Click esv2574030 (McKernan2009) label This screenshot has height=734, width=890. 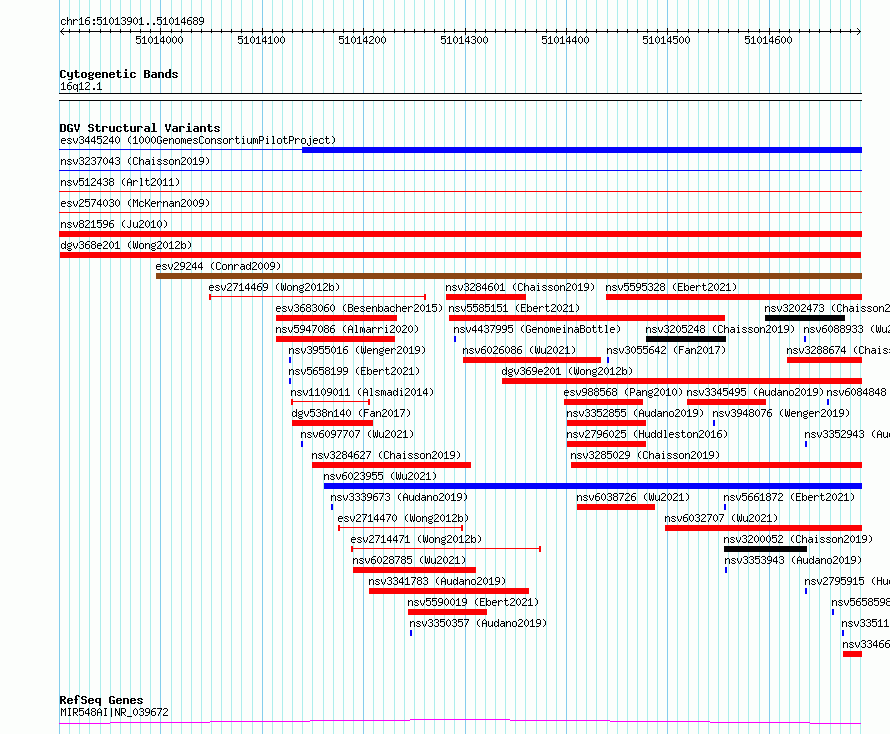tap(135, 203)
